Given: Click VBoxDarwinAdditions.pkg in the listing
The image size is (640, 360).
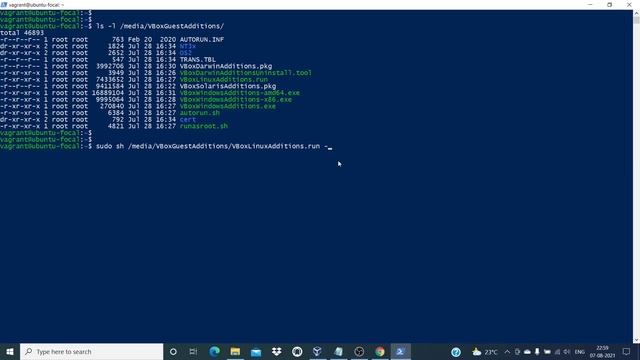Looking at the screenshot, I should pyautogui.click(x=226, y=66).
